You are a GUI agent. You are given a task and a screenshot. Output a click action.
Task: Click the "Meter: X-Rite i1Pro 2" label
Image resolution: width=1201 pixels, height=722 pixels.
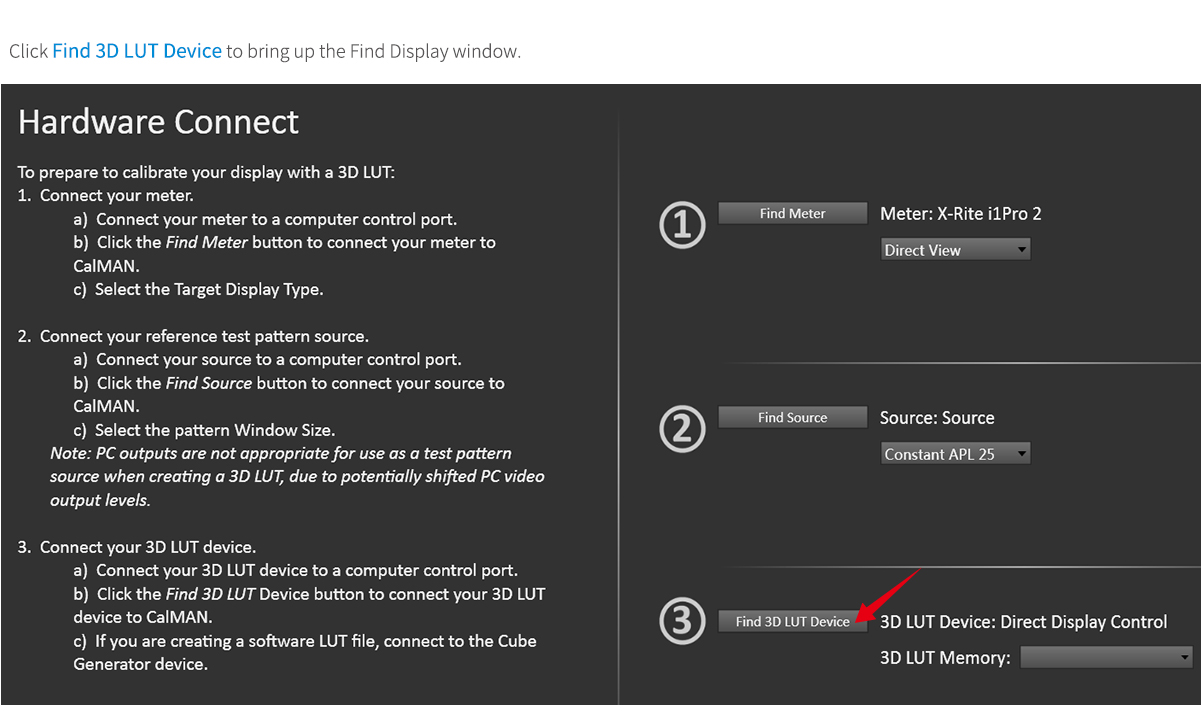tap(961, 213)
